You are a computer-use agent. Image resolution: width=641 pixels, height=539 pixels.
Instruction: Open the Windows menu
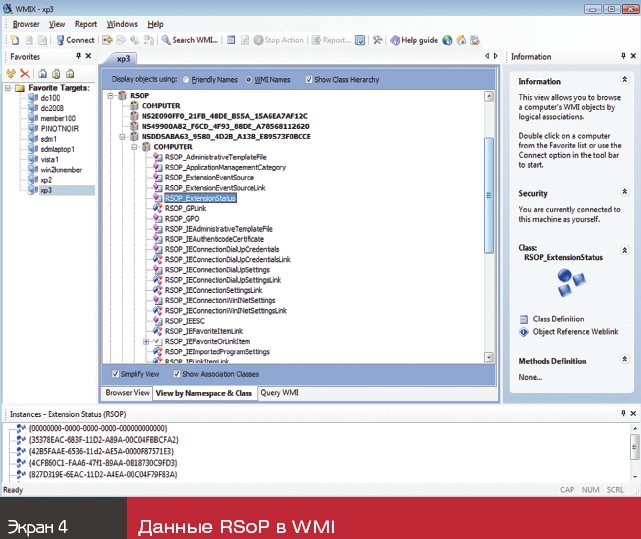pyautogui.click(x=122, y=23)
